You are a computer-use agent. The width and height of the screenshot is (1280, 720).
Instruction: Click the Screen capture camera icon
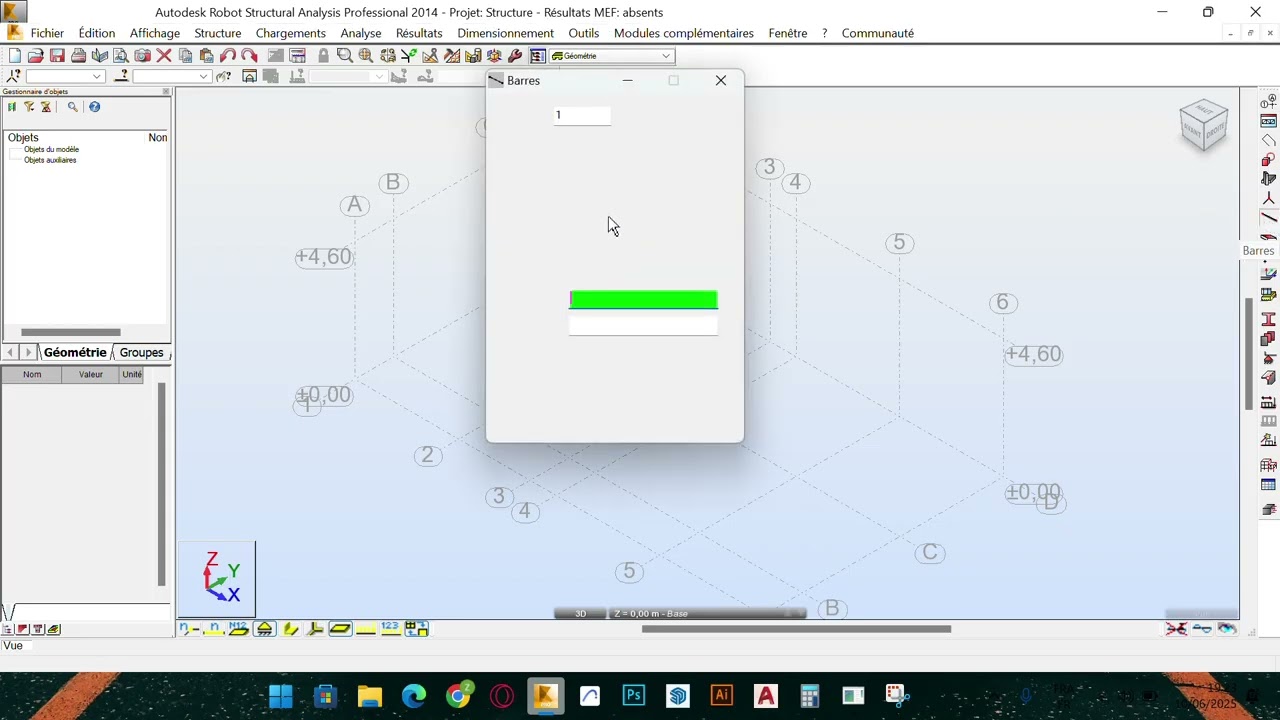tap(142, 56)
